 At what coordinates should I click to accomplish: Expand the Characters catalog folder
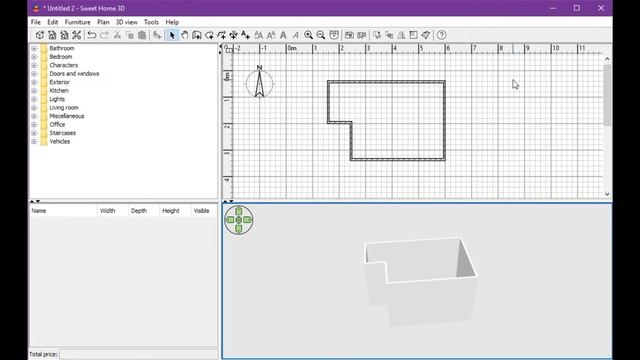(34, 65)
